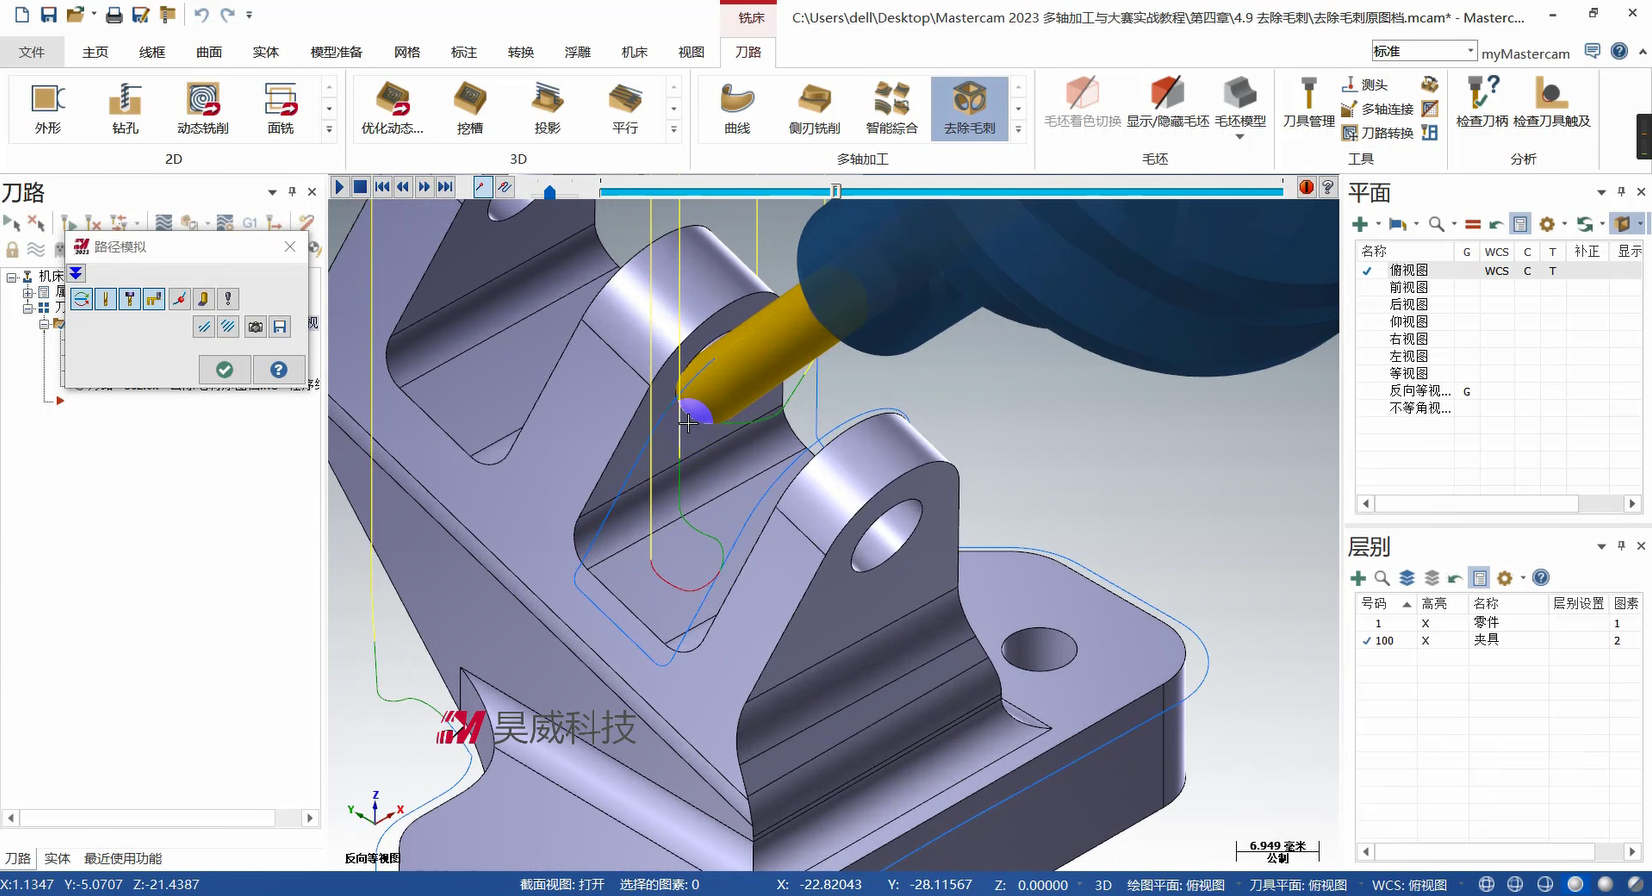The width and height of the screenshot is (1652, 896).
Task: Open the 标准 workspace dropdown
Action: (1470, 51)
